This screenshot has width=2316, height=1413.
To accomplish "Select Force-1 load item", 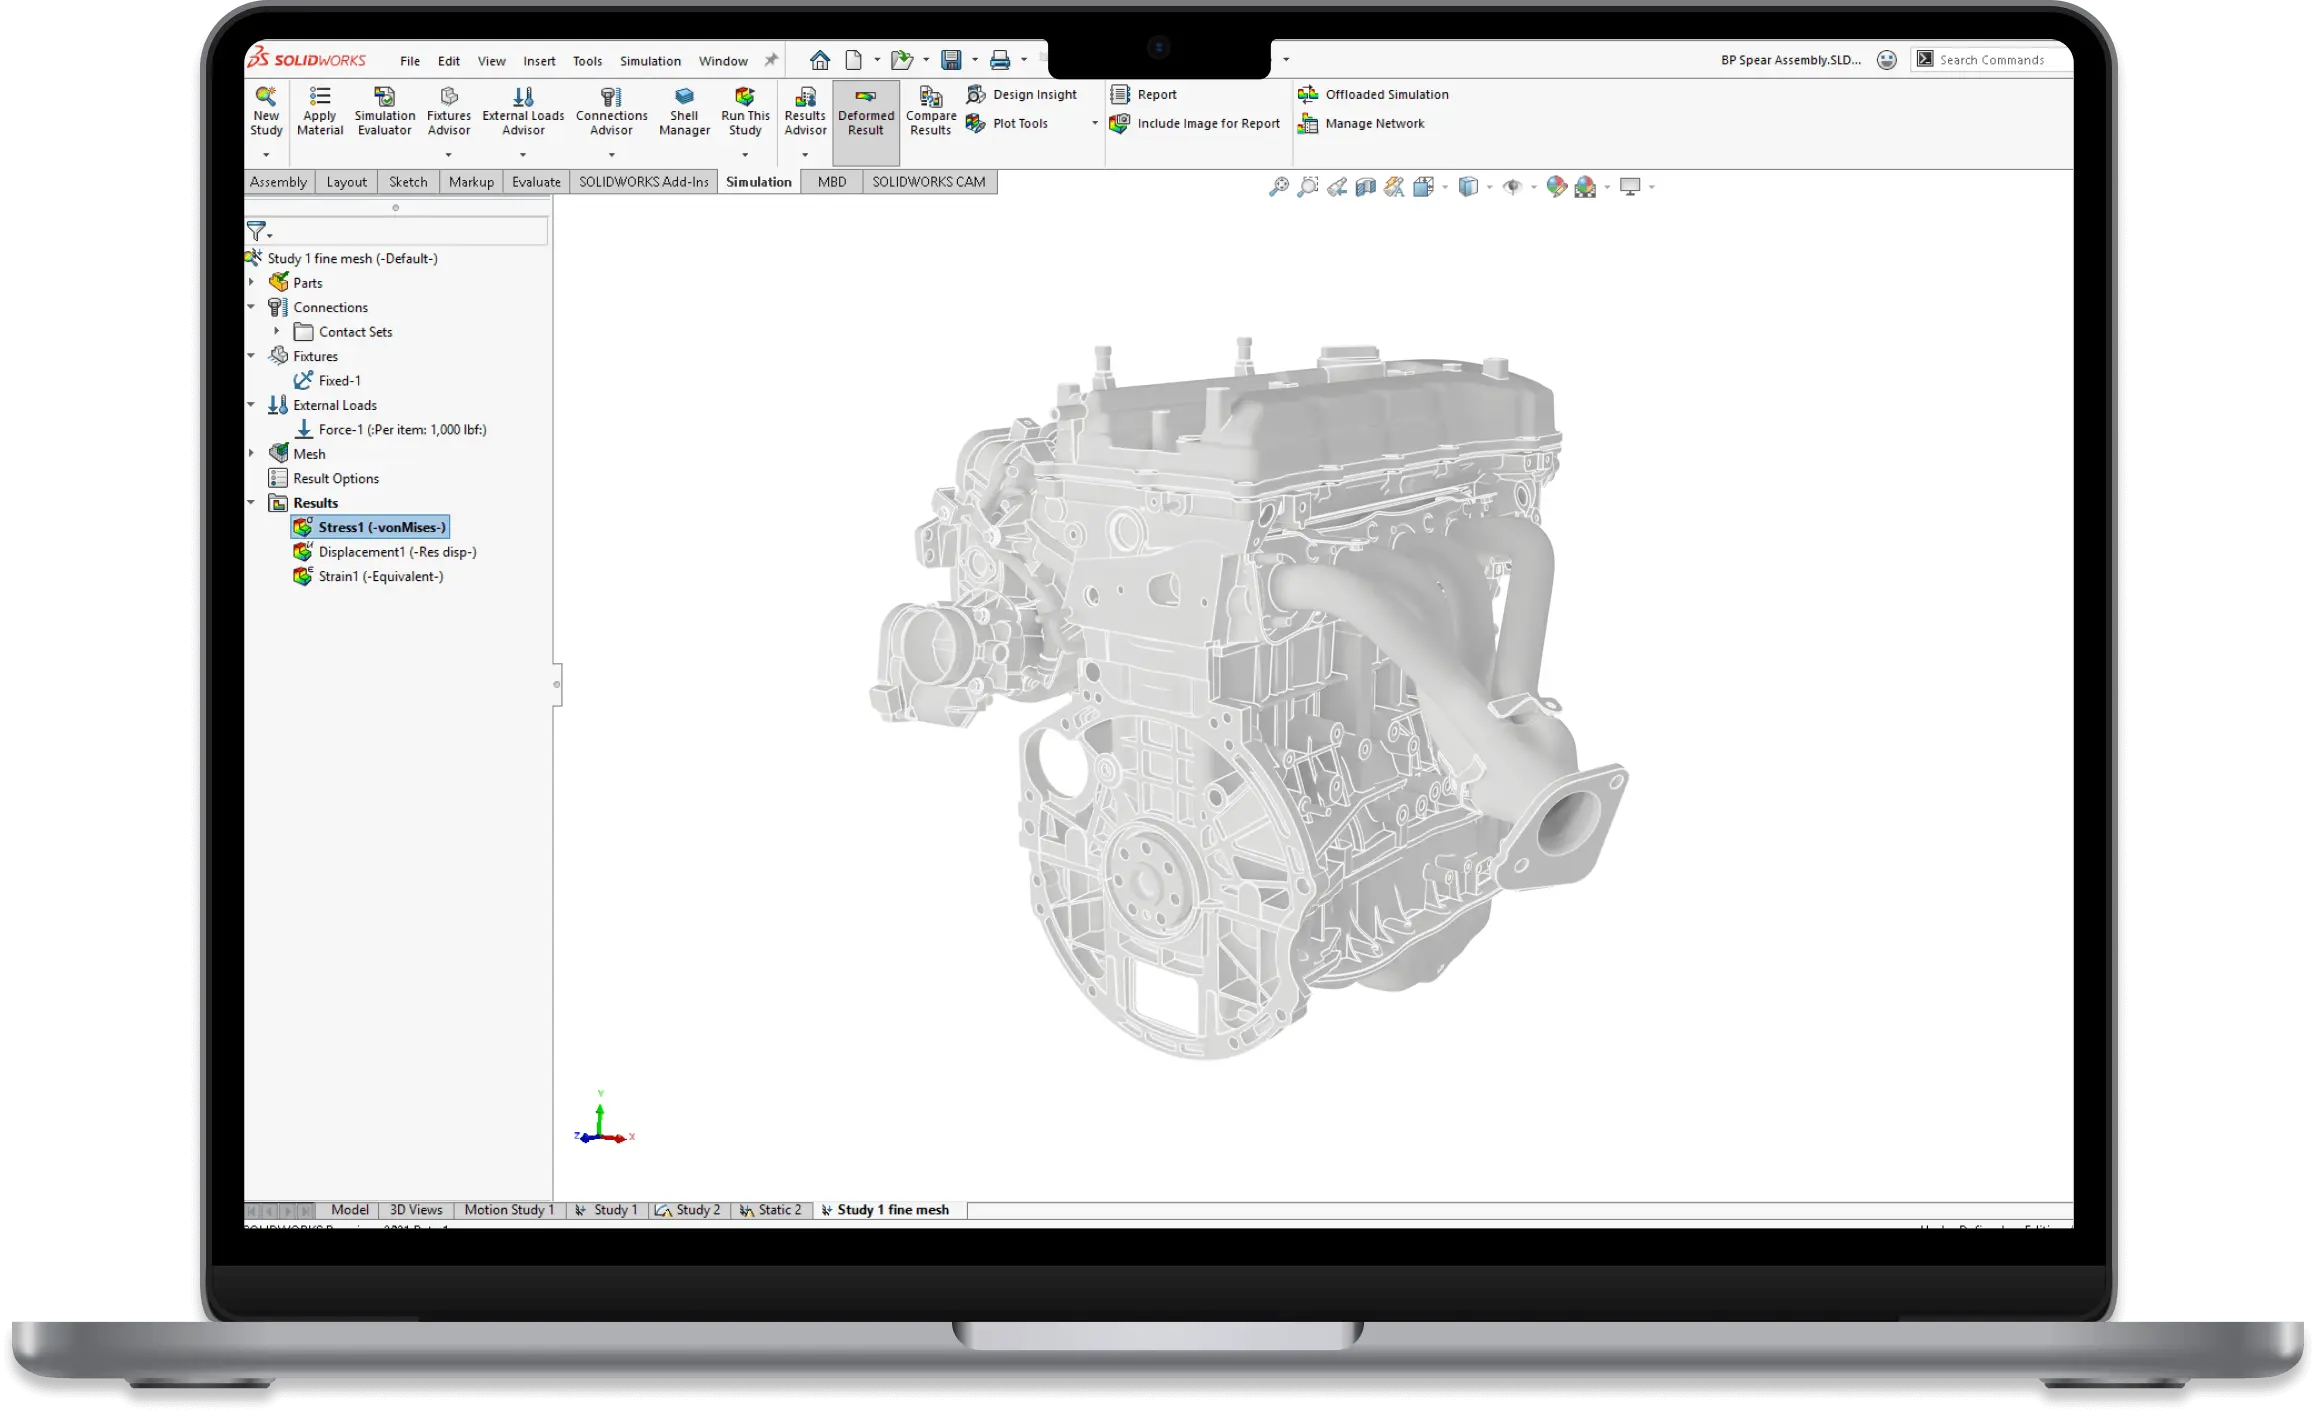I will (391, 430).
